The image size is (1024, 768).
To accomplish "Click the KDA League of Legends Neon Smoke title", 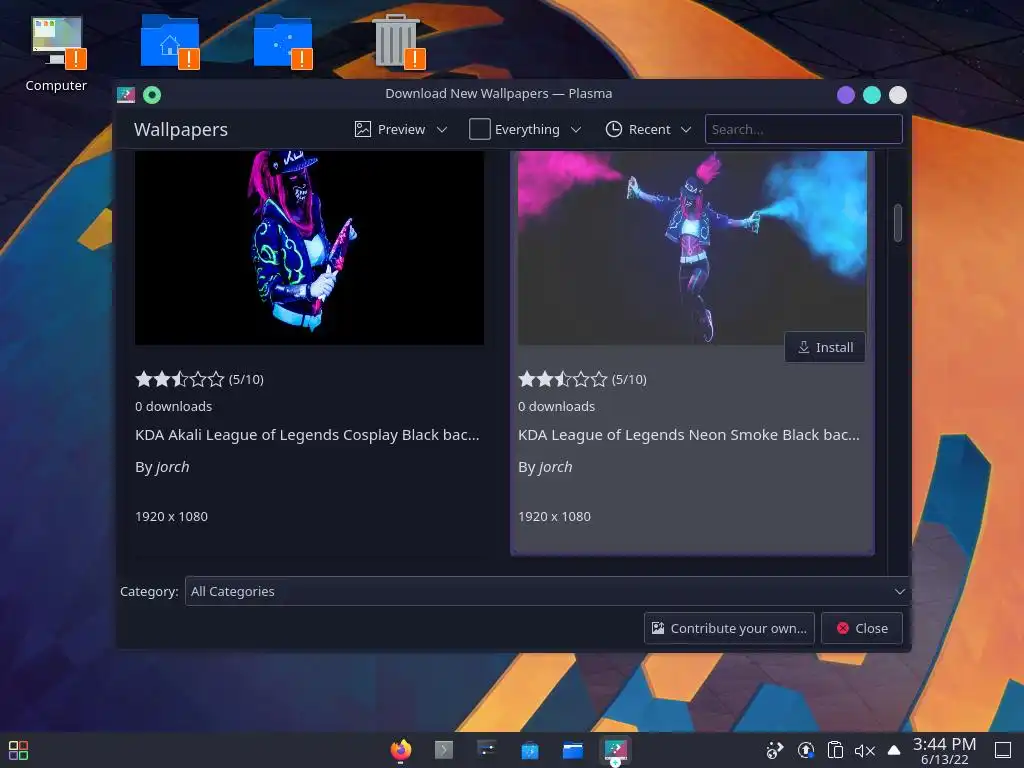I will [x=688, y=435].
